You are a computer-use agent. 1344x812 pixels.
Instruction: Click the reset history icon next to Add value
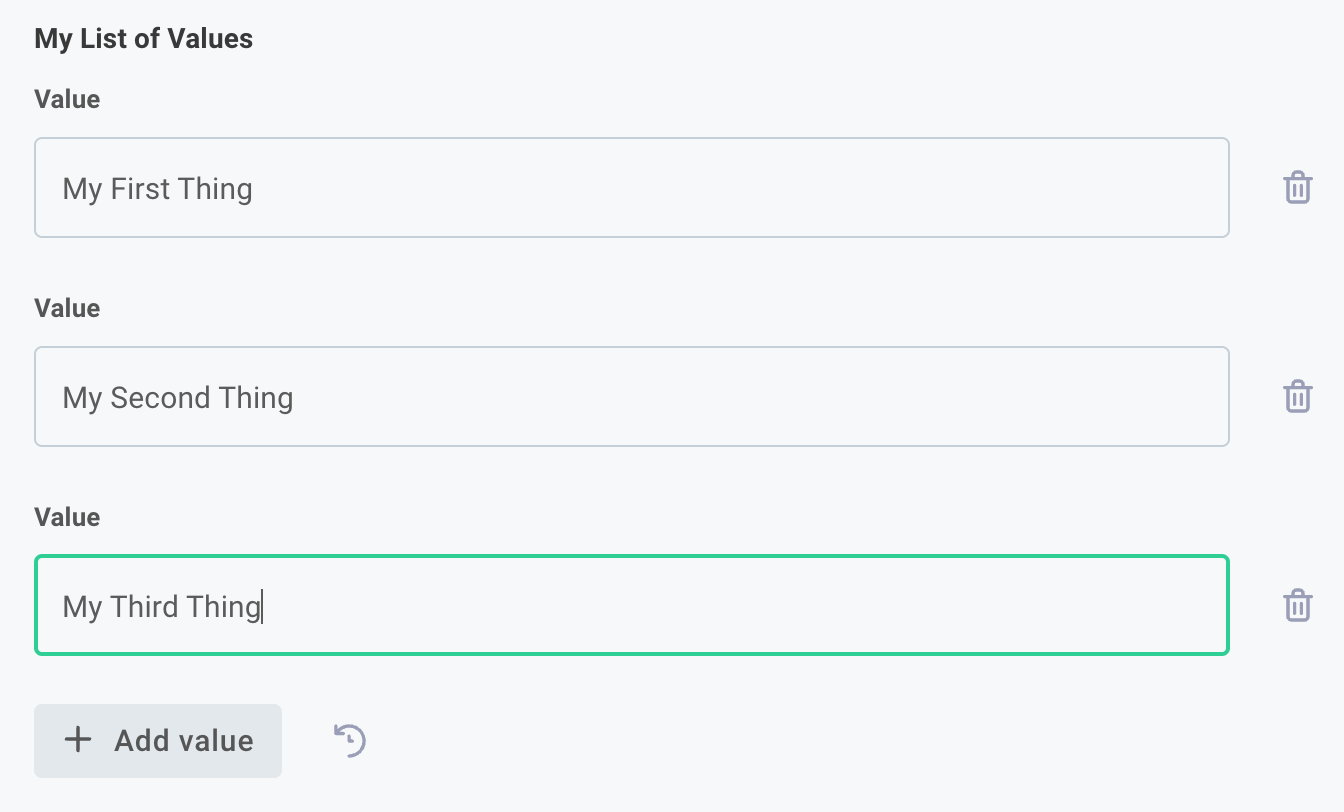pos(348,740)
